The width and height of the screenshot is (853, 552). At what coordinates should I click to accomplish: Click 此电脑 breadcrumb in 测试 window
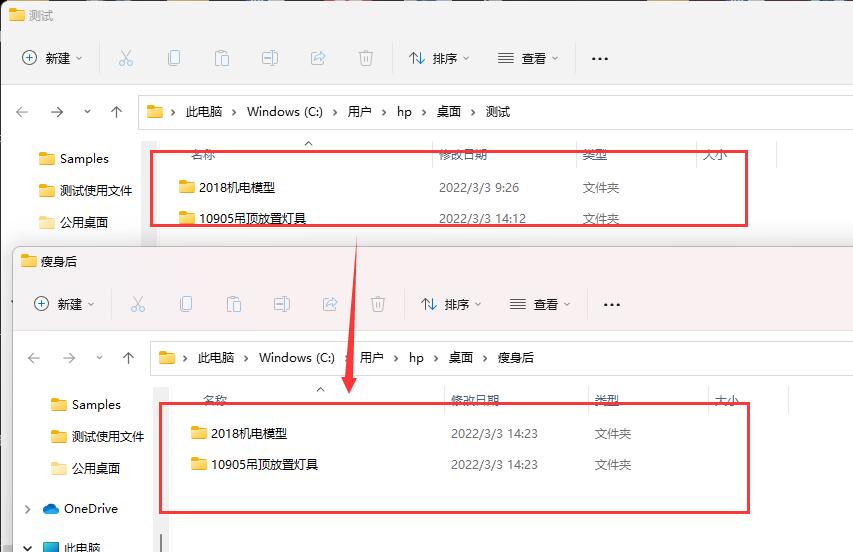click(x=204, y=111)
